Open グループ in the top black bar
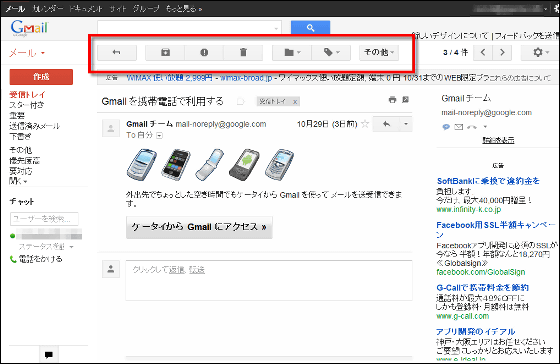The width and height of the screenshot is (560, 364). pyautogui.click(x=146, y=8)
